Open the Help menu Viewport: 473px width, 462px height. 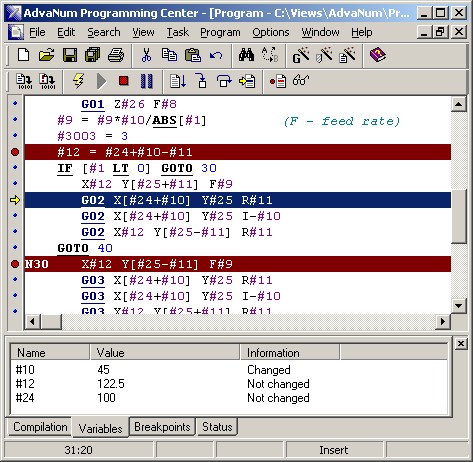[362, 32]
